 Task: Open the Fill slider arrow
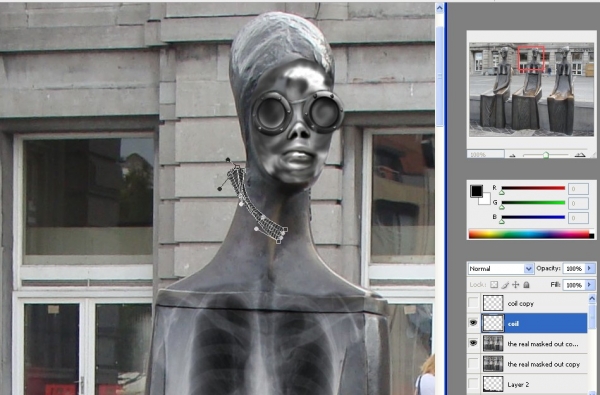coord(590,285)
